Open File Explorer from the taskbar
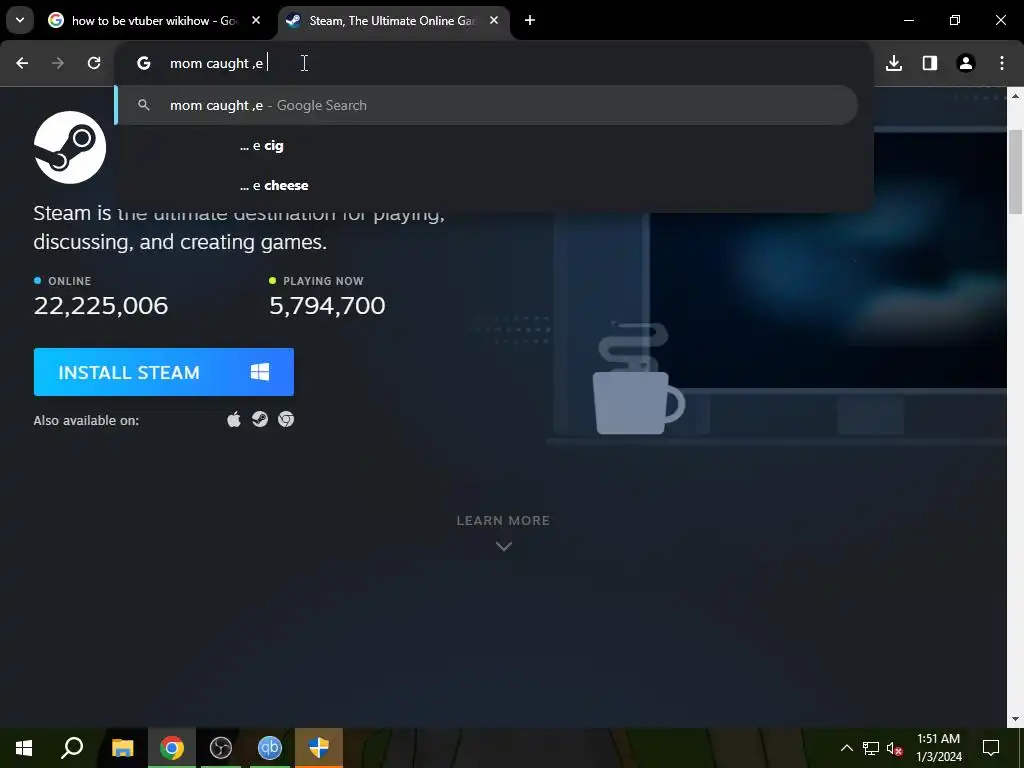 click(123, 748)
